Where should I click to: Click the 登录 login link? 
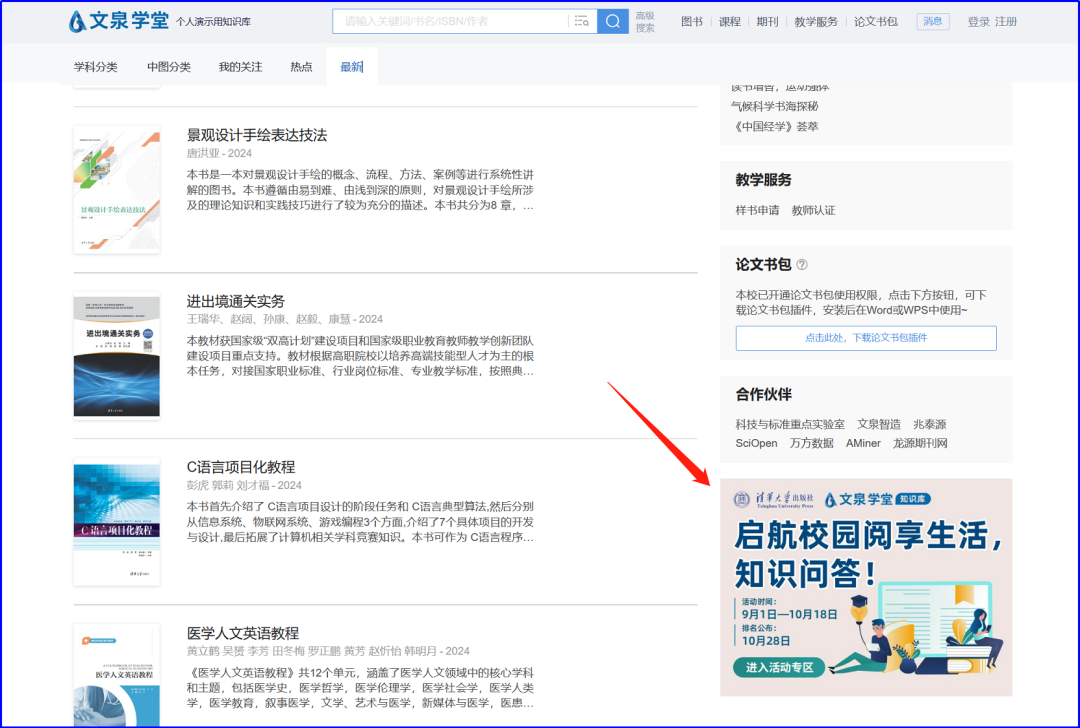pos(978,21)
